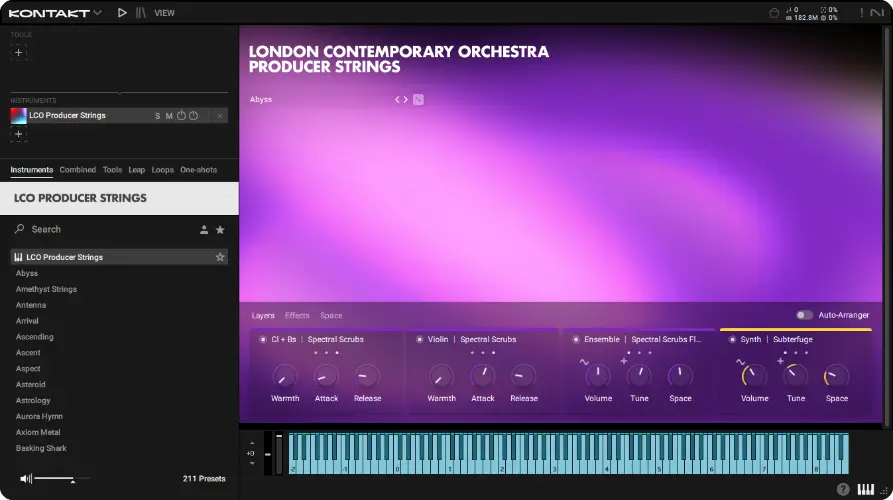Viewport: 893px width, 500px height.
Task: Mute the LCO Producer Strings instrument
Action: point(169,116)
